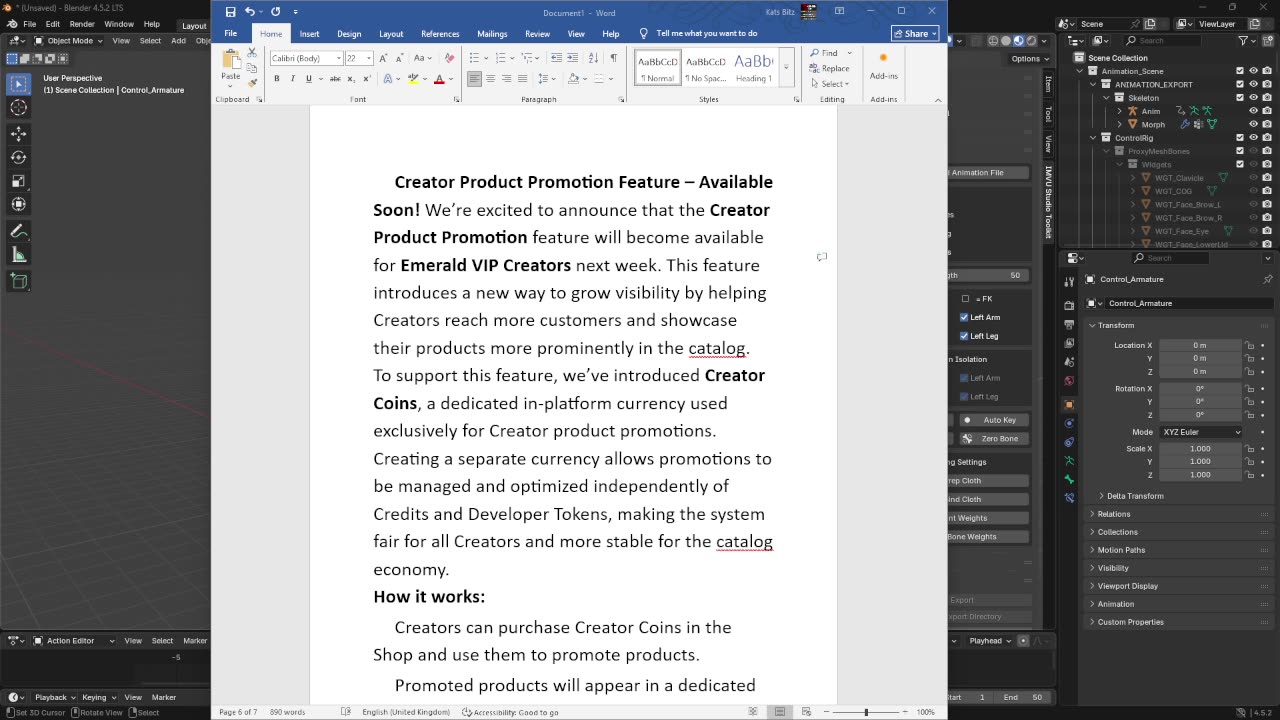Click the Word zoom slider handle
1280x720 pixels.
[866, 712]
